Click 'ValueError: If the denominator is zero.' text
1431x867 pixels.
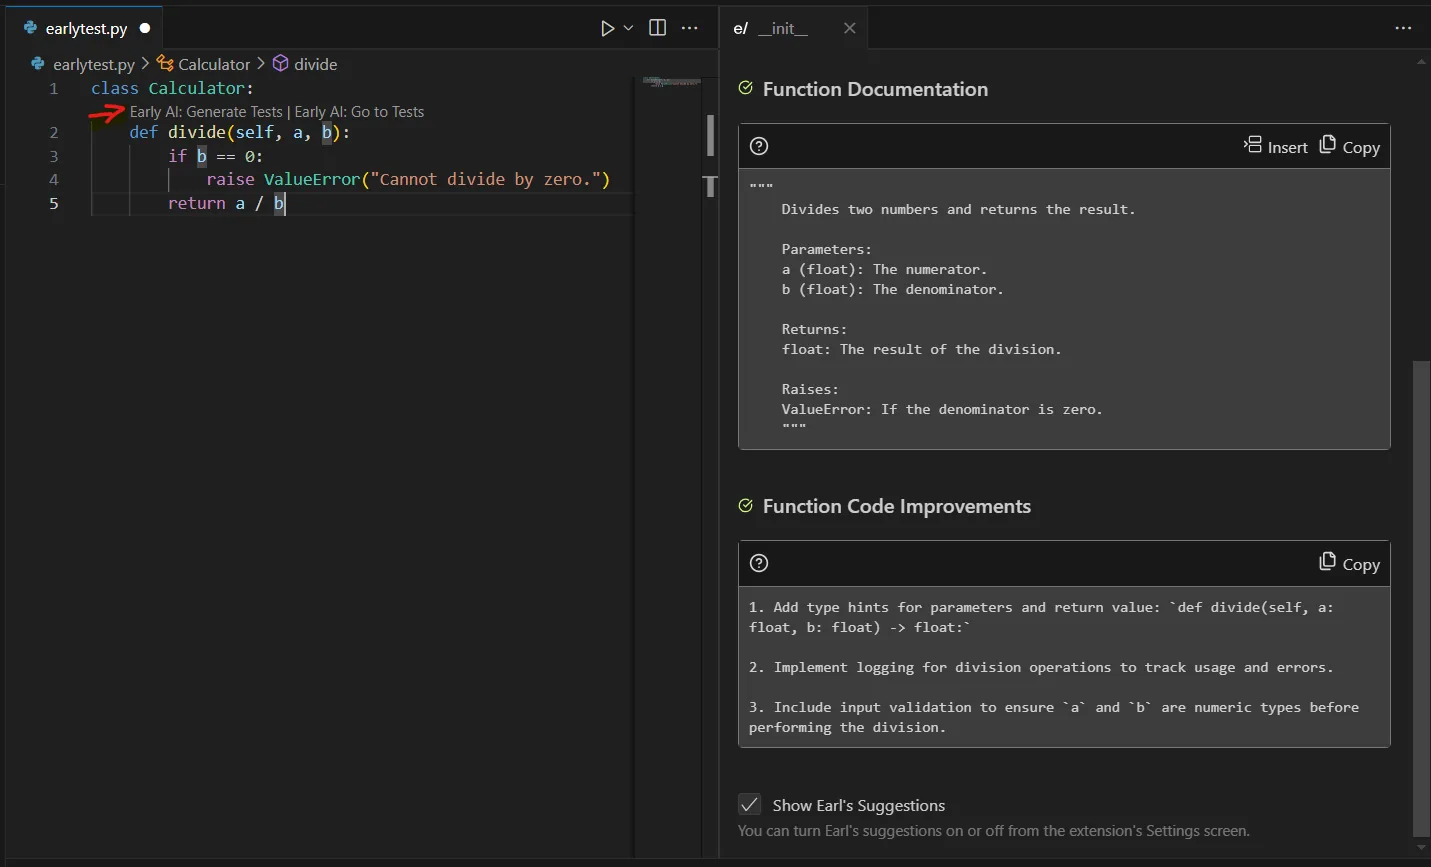pyautogui.click(x=941, y=409)
